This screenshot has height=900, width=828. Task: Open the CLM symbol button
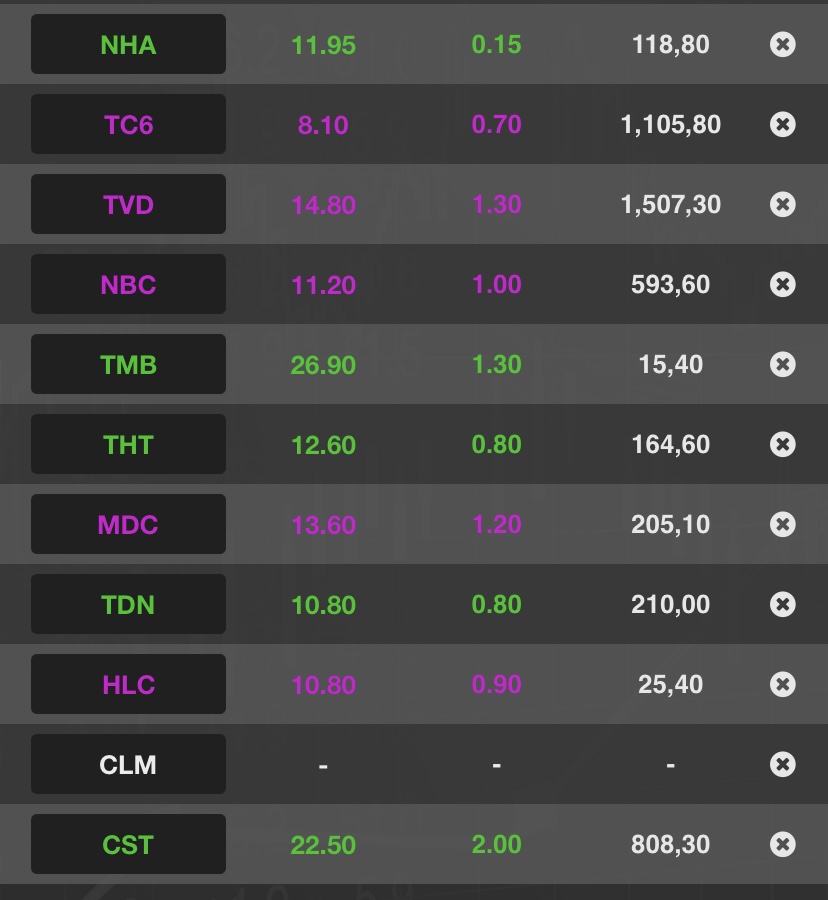[128, 764]
